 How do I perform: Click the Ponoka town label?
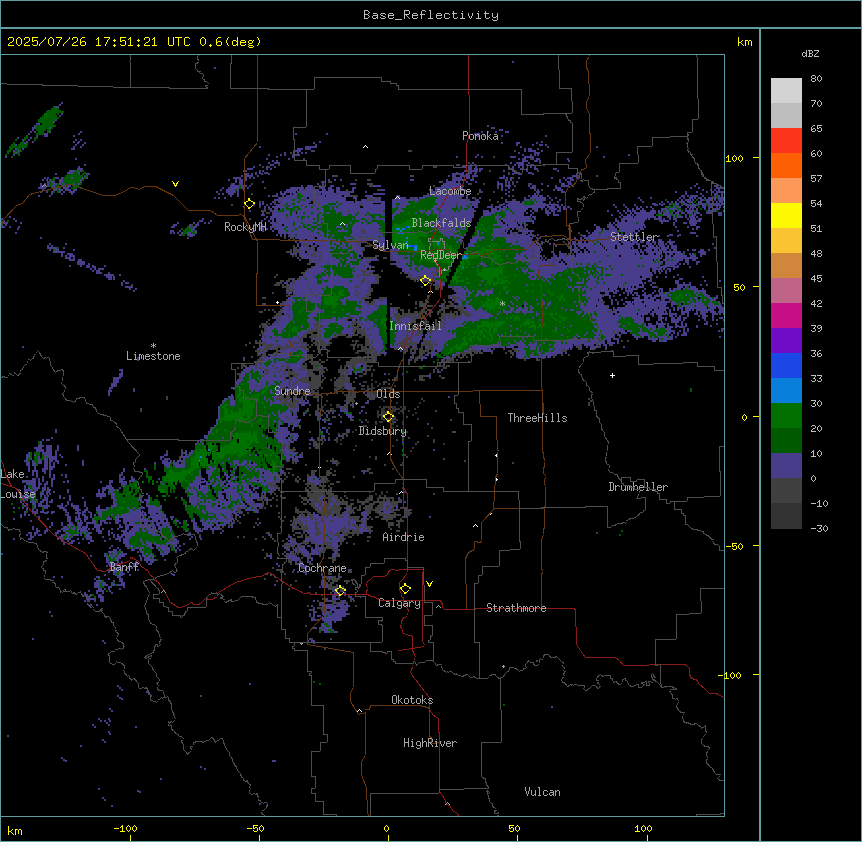tap(480, 136)
